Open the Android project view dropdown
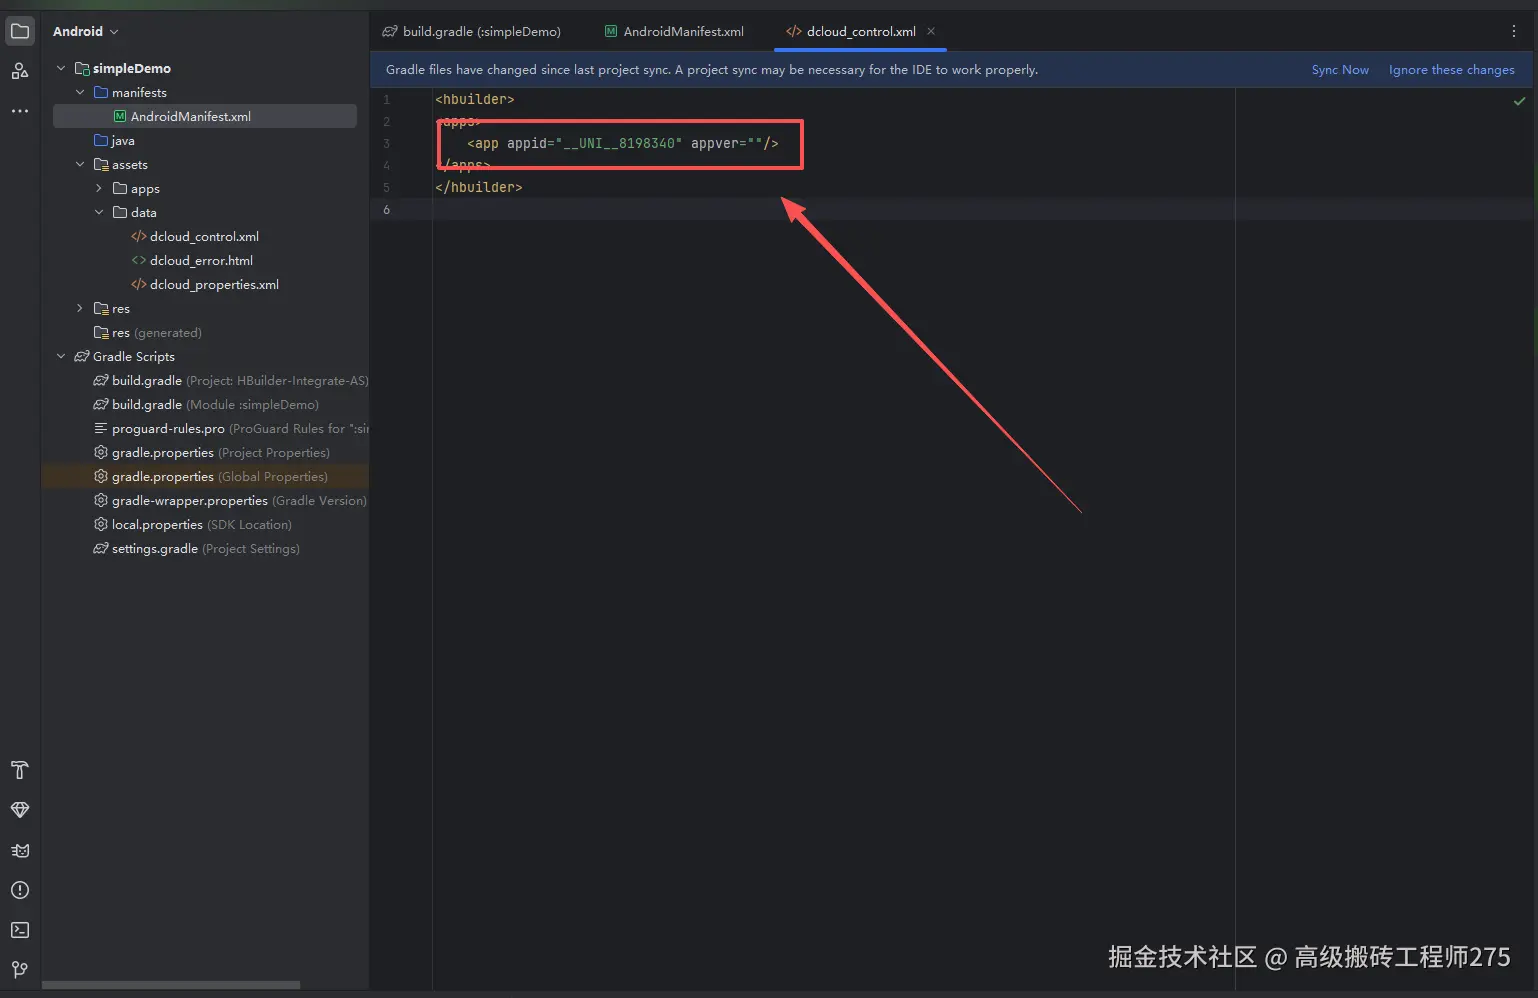The image size is (1538, 998). pos(86,31)
